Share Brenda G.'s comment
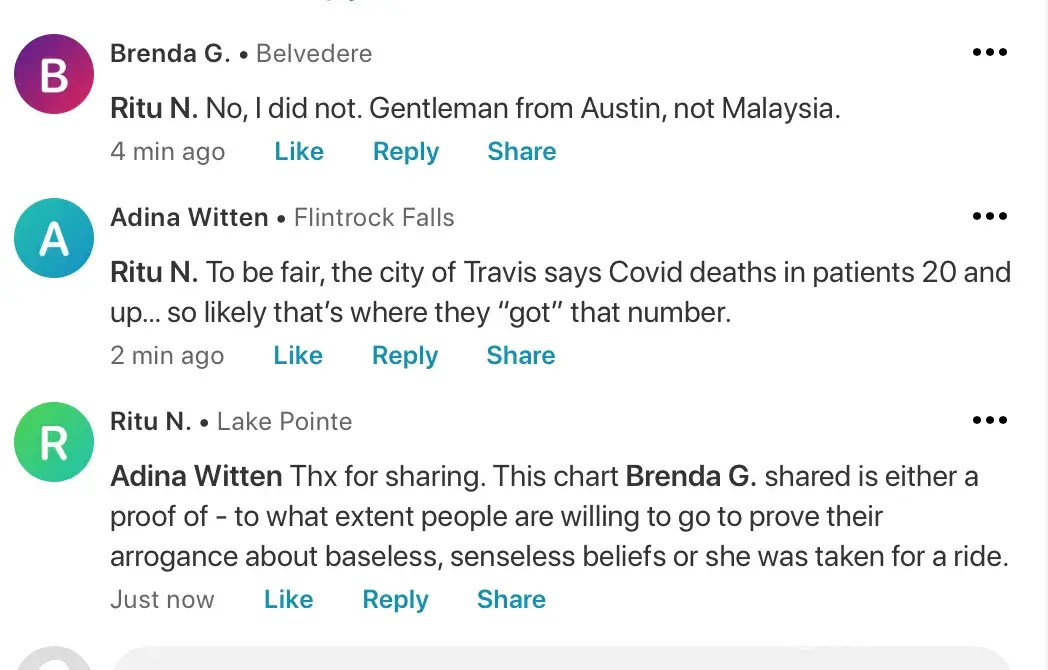 (x=521, y=152)
